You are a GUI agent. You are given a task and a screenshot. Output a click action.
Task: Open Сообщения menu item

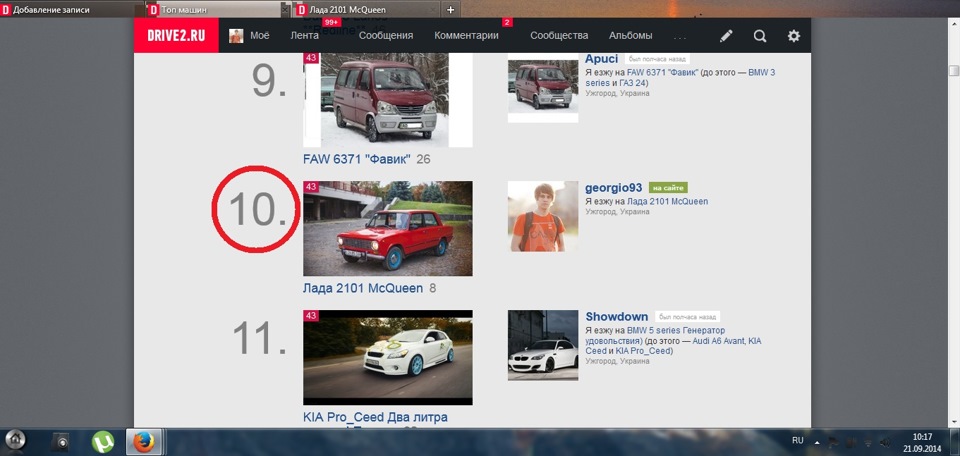[x=386, y=36]
